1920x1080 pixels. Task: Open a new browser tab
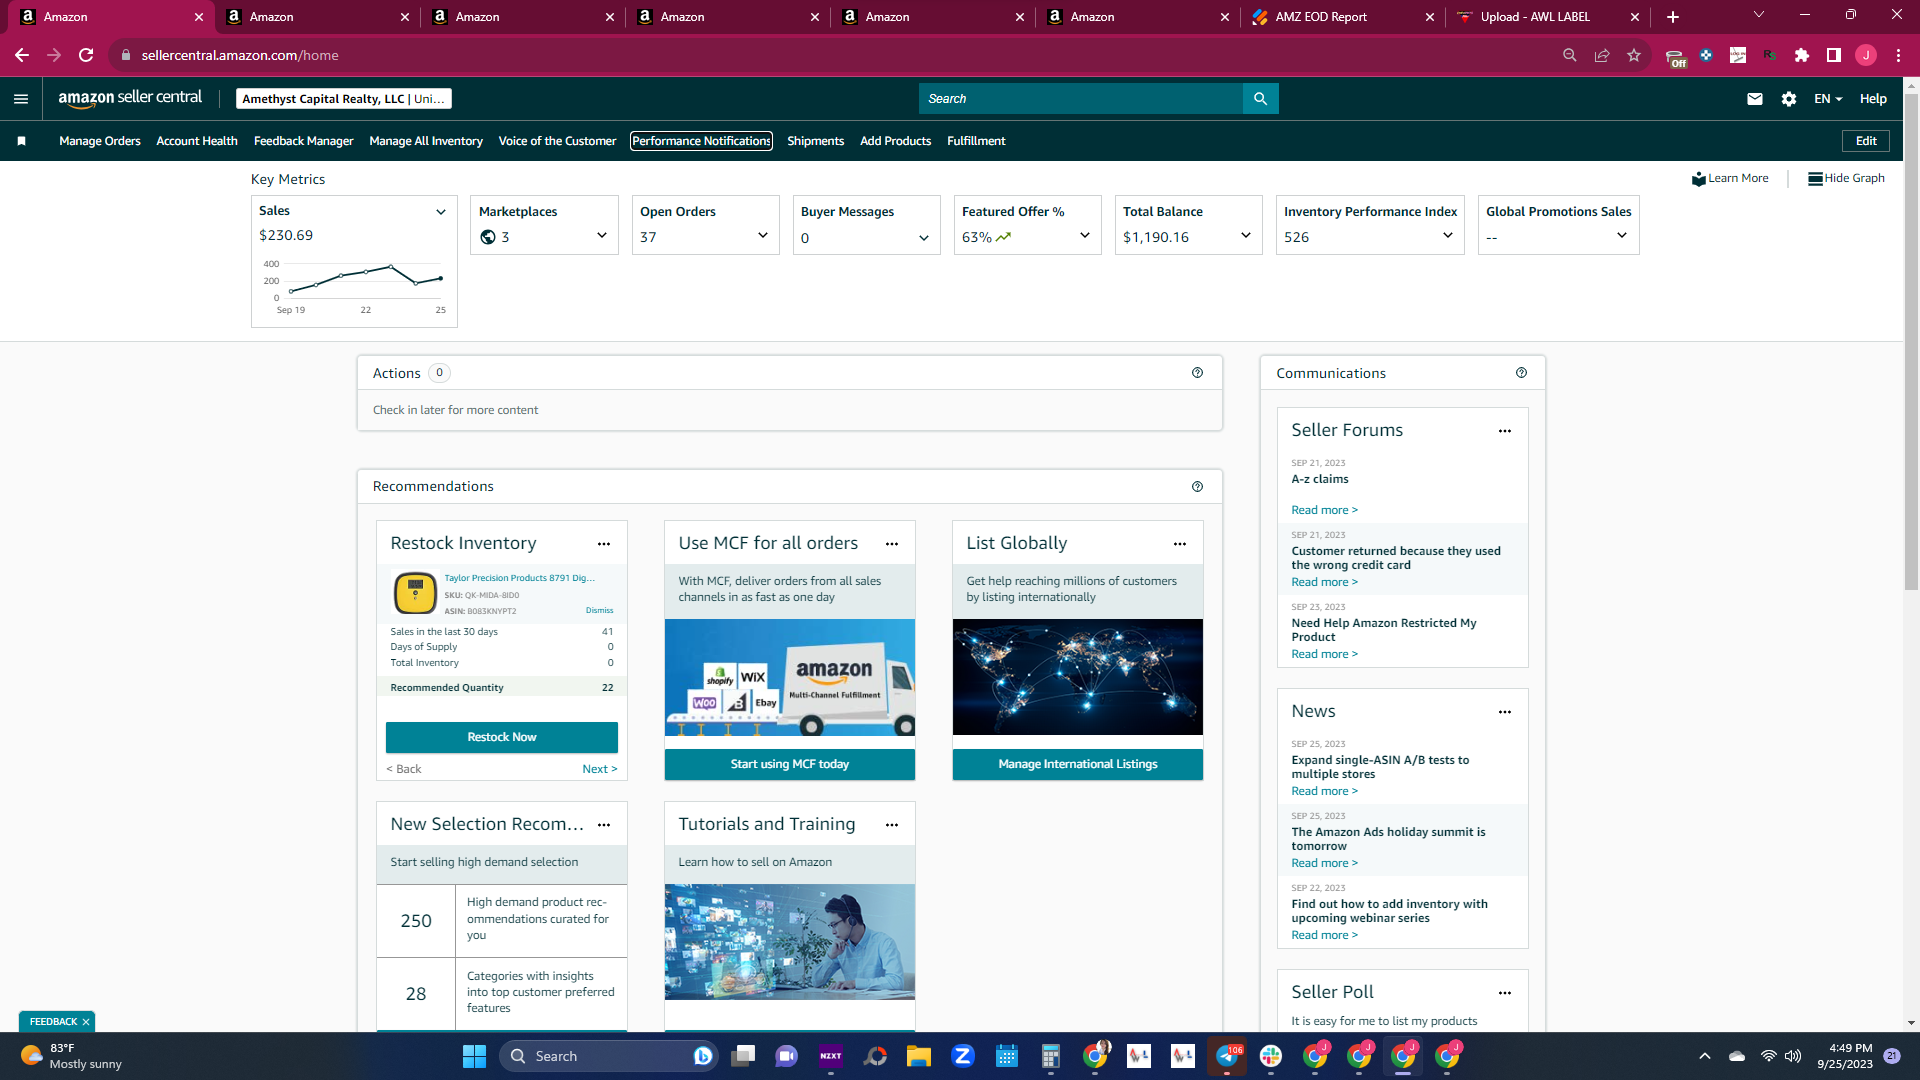tap(1673, 17)
